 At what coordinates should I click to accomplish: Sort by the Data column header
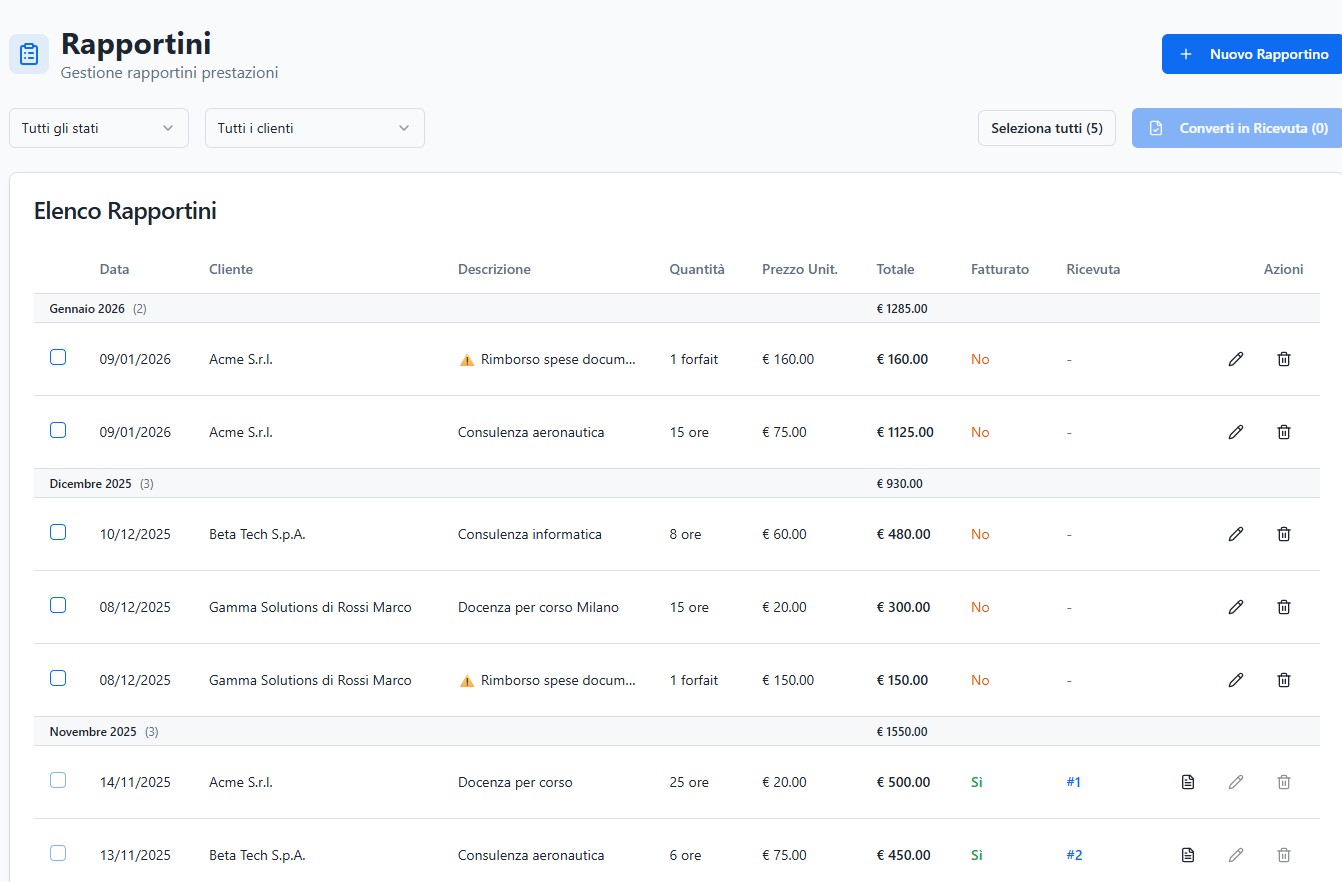[114, 269]
